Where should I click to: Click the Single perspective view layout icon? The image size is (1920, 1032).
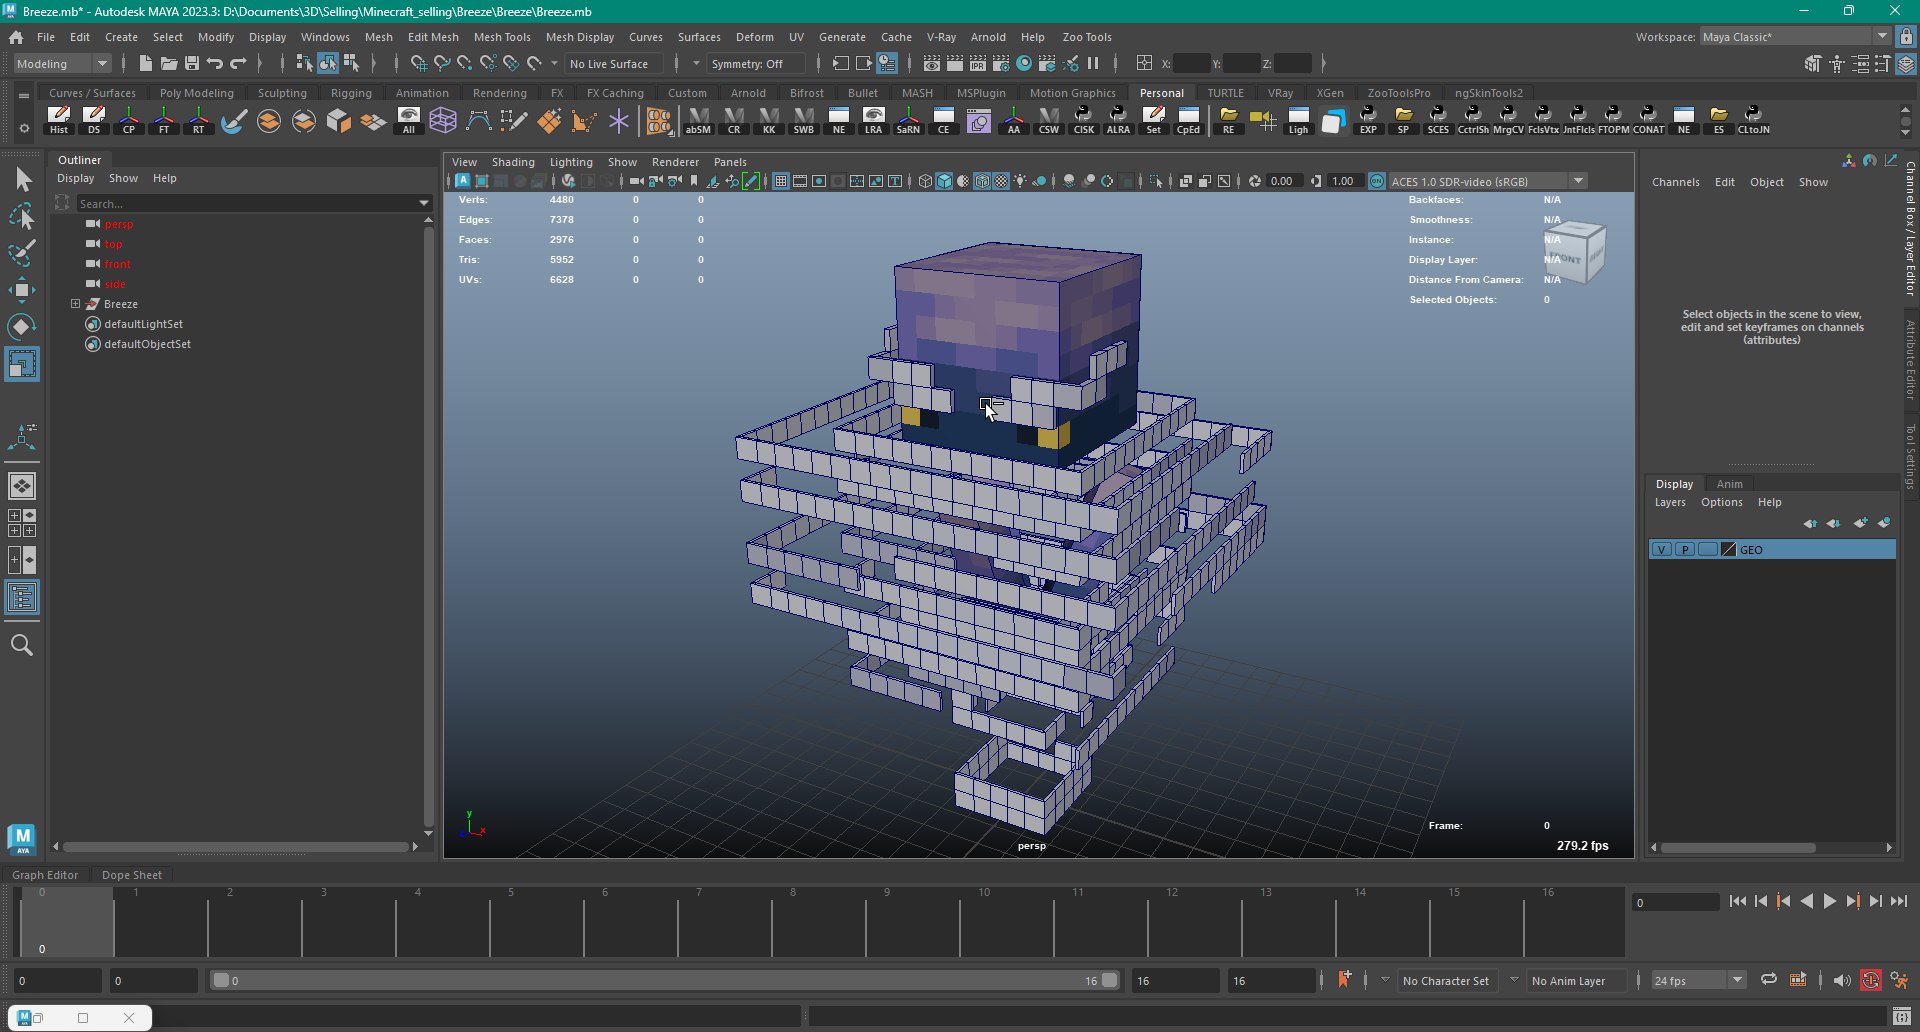(x=22, y=486)
